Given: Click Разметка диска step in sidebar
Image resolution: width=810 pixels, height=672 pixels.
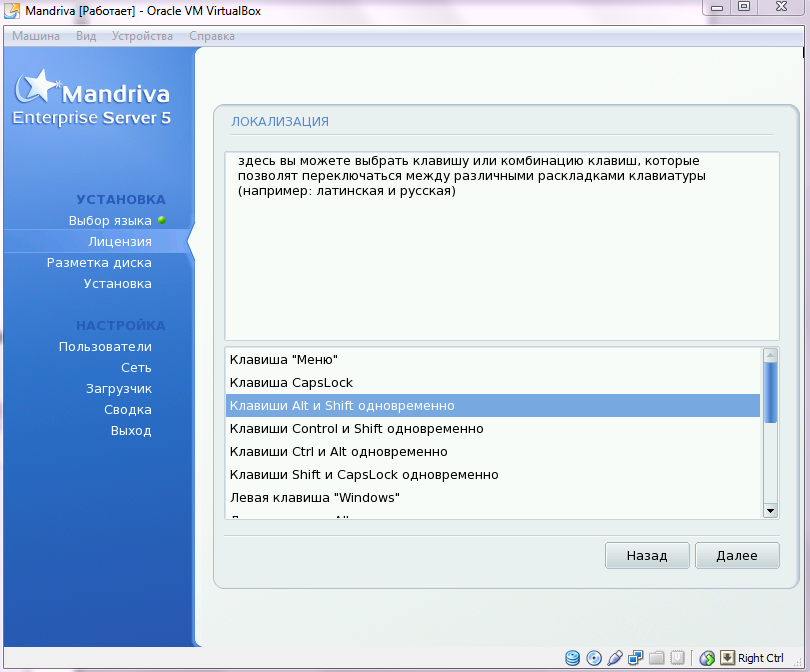Looking at the screenshot, I should [99, 263].
